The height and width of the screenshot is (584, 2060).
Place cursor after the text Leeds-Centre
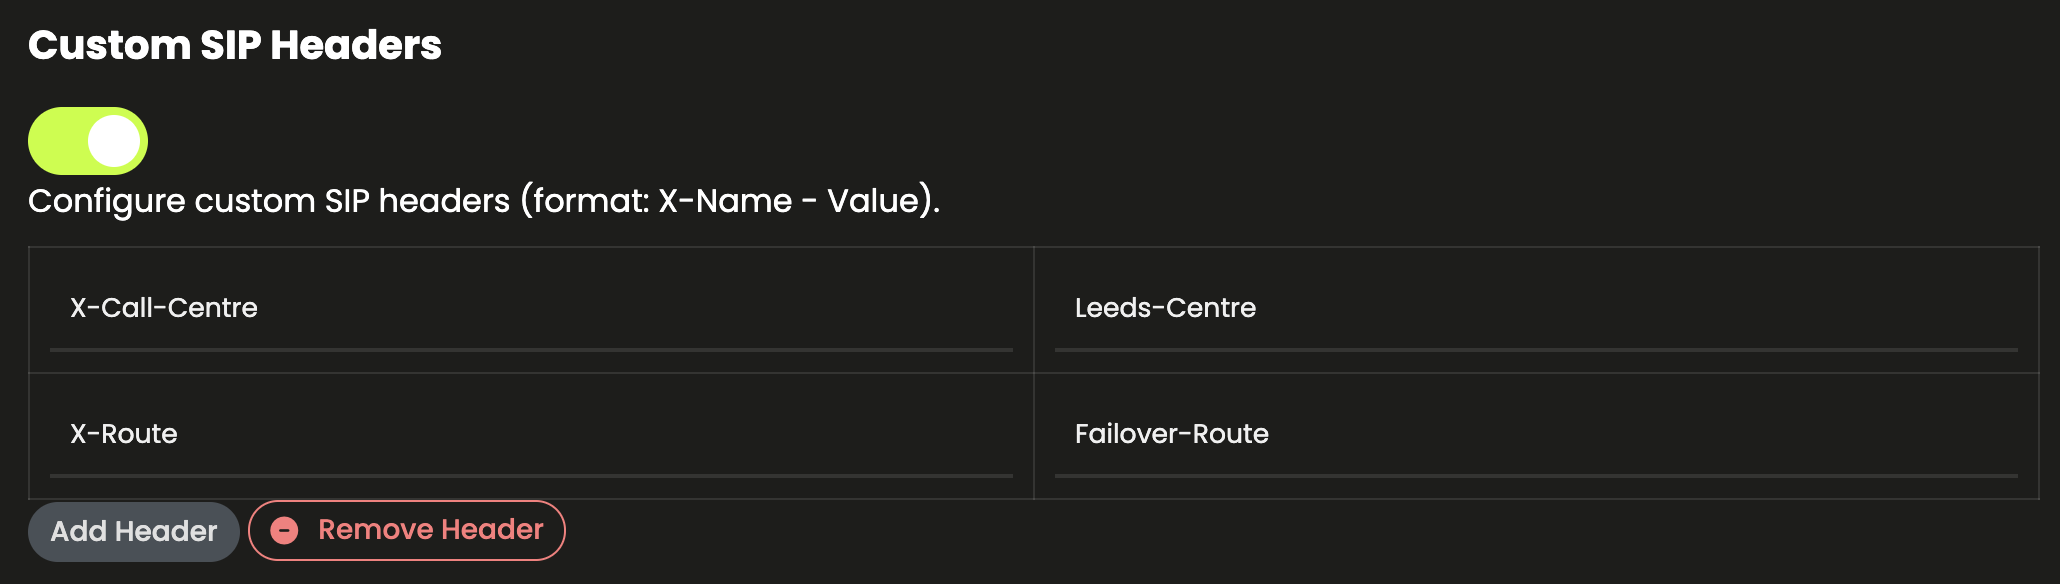click(x=1259, y=308)
